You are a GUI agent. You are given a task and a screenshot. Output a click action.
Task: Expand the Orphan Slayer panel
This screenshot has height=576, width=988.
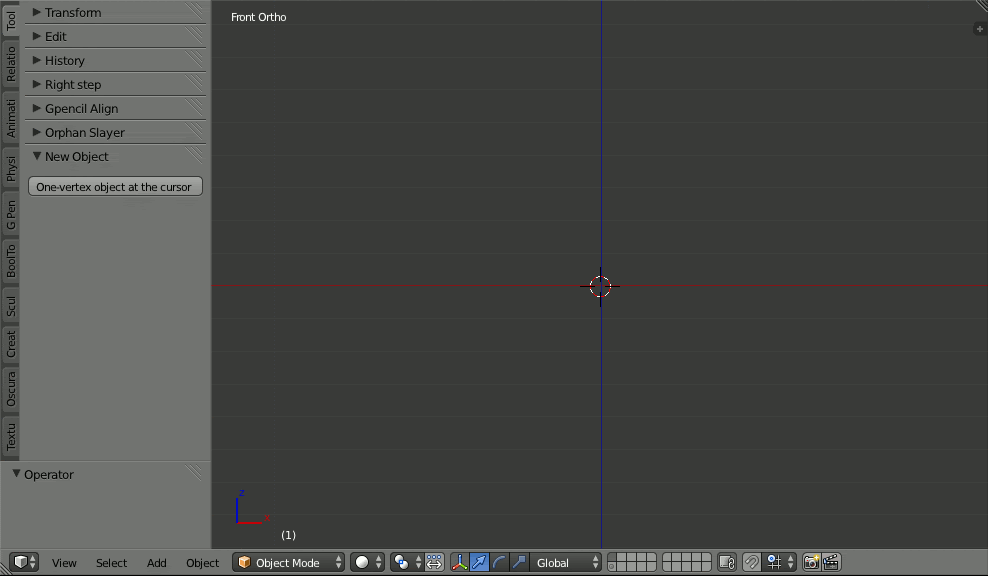tap(115, 132)
